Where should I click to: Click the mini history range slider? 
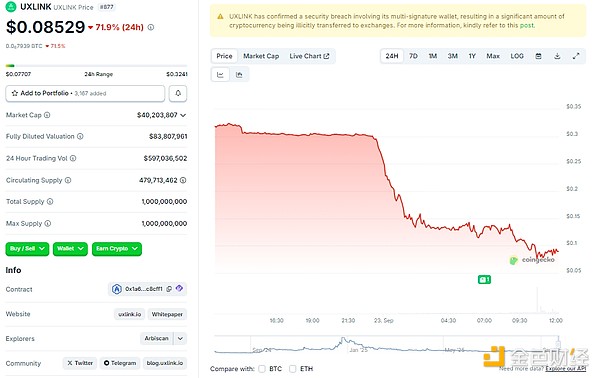click(386, 344)
